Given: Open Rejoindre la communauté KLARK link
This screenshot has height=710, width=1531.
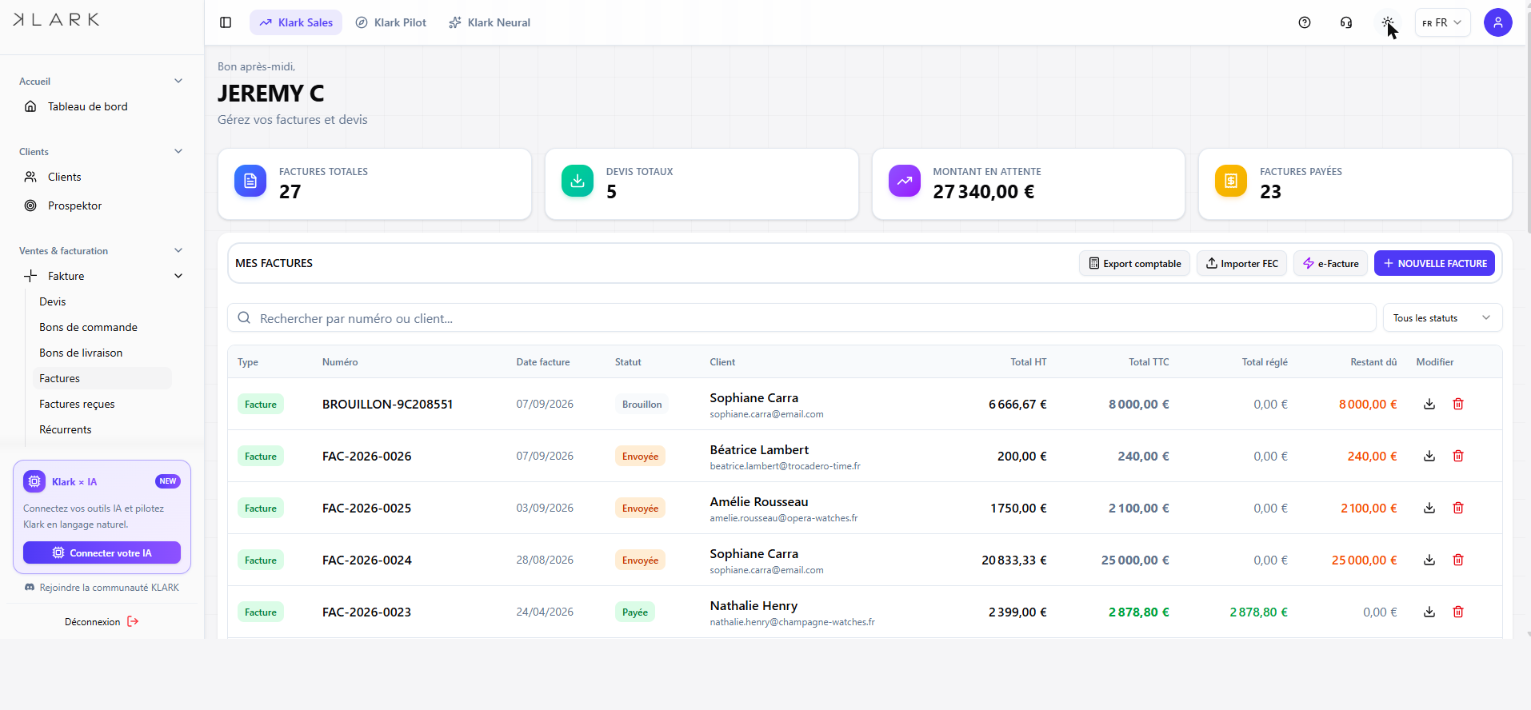Looking at the screenshot, I should tap(102, 588).
